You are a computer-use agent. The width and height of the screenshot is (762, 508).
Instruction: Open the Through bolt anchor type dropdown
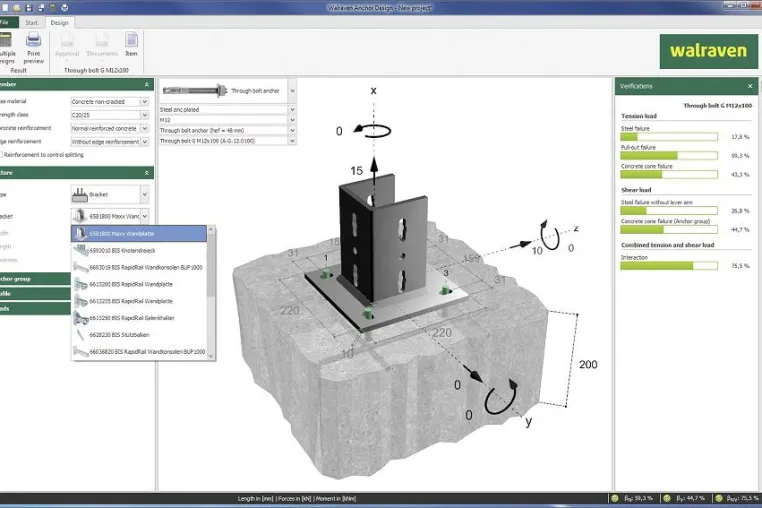click(x=228, y=91)
